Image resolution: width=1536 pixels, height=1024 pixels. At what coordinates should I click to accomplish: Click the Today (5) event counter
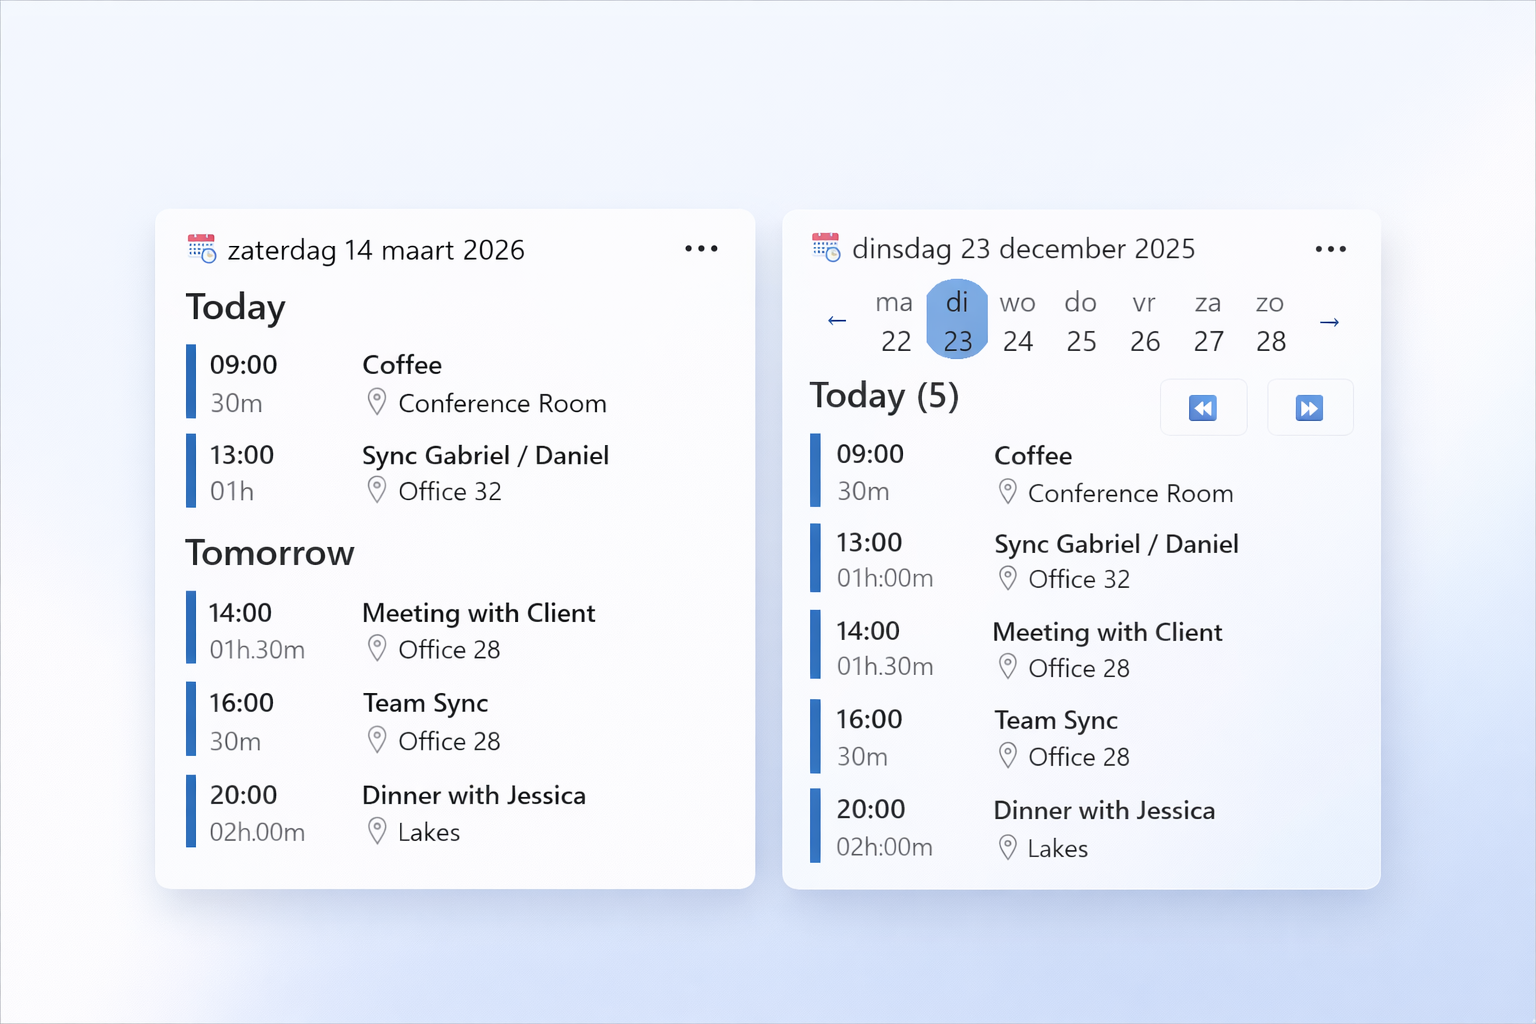point(884,396)
